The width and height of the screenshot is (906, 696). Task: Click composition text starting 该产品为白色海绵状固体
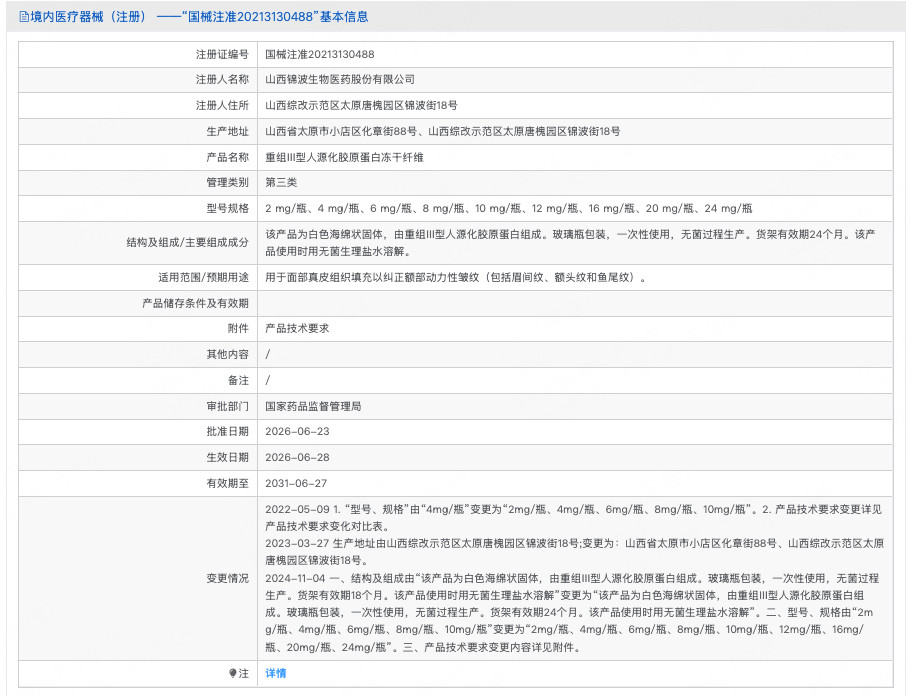(x=570, y=243)
